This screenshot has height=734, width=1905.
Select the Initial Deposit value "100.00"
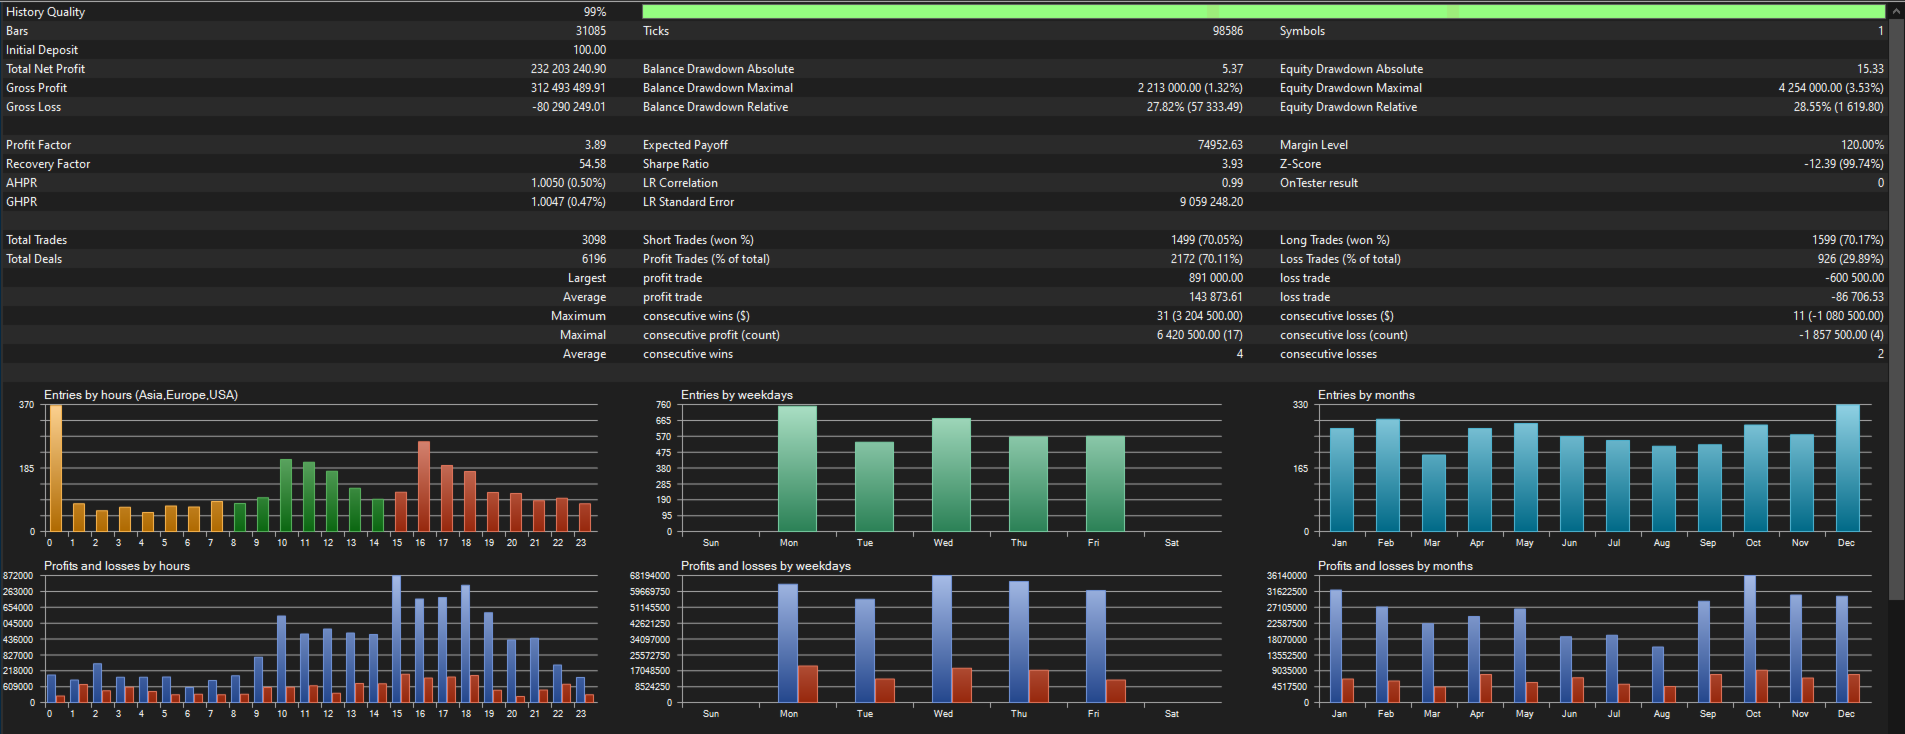click(x=589, y=50)
